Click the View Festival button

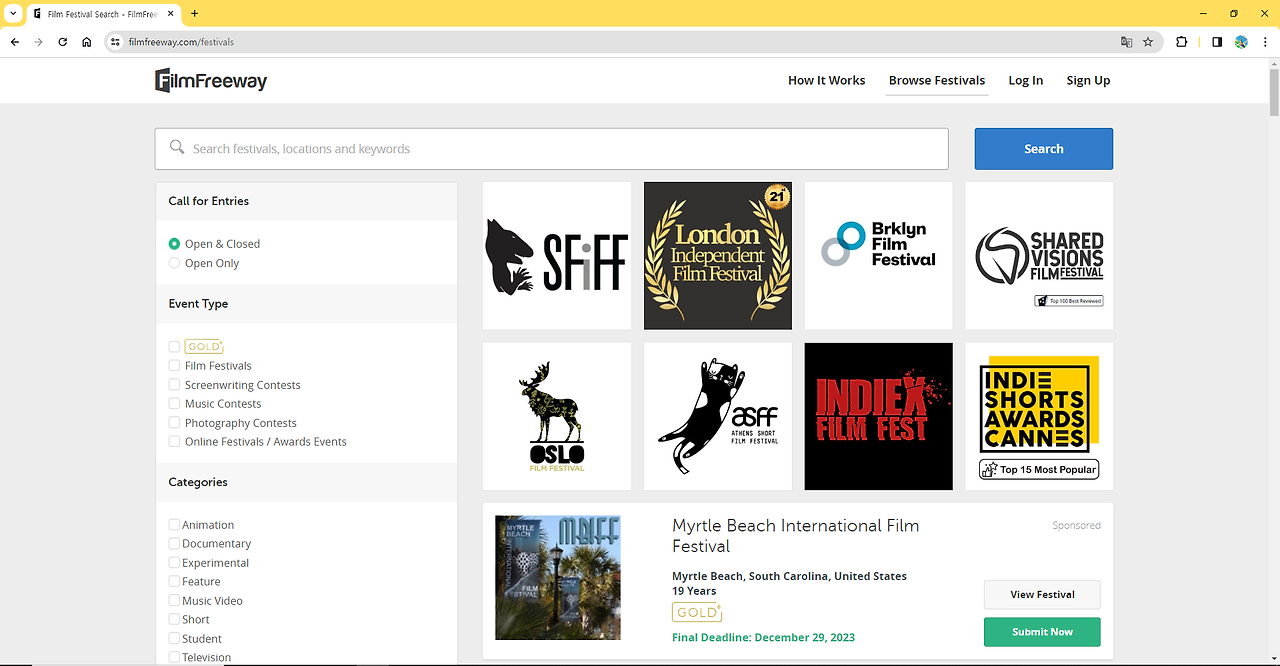pos(1042,594)
